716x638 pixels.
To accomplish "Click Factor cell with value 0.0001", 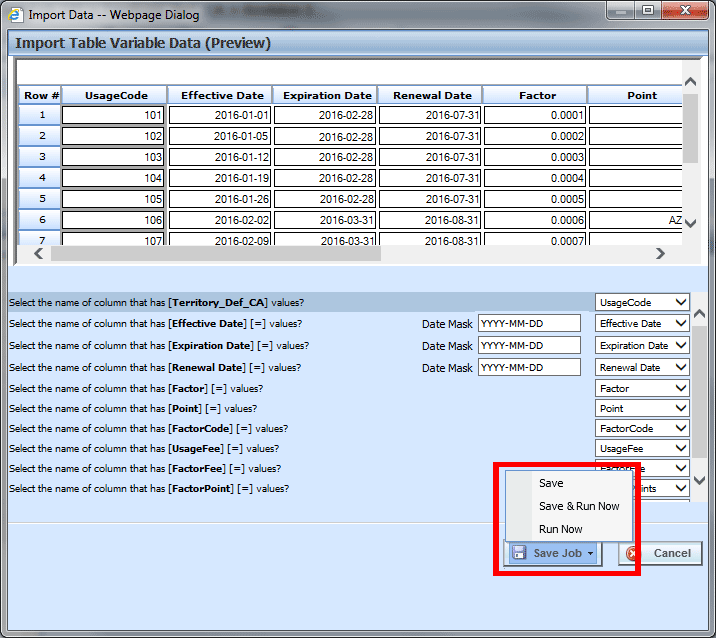I will pos(535,115).
